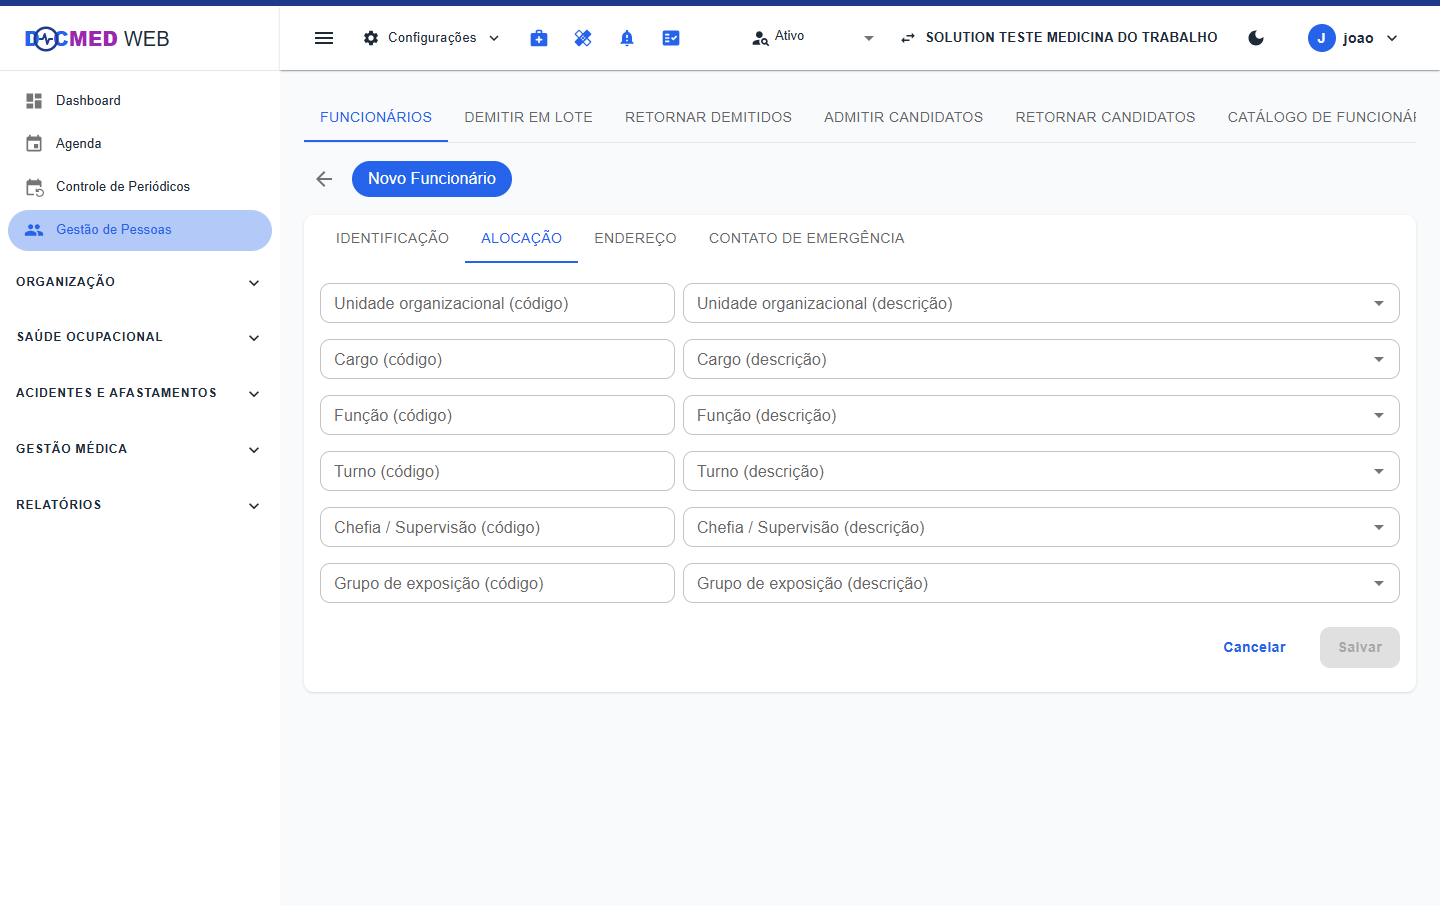Click the Cancelar button

tap(1254, 647)
